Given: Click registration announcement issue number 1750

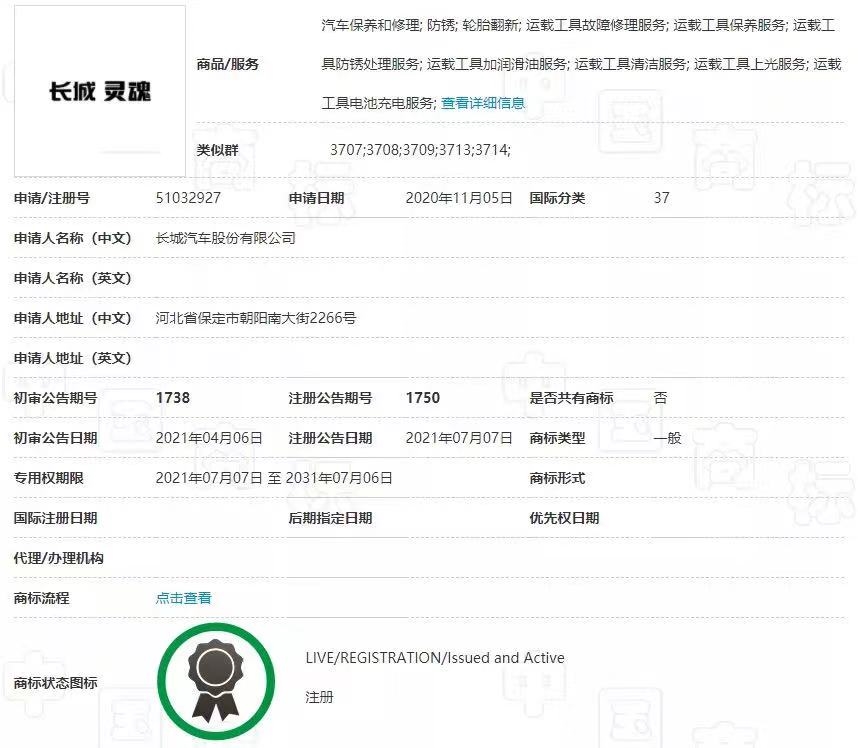Looking at the screenshot, I should click(x=422, y=398).
